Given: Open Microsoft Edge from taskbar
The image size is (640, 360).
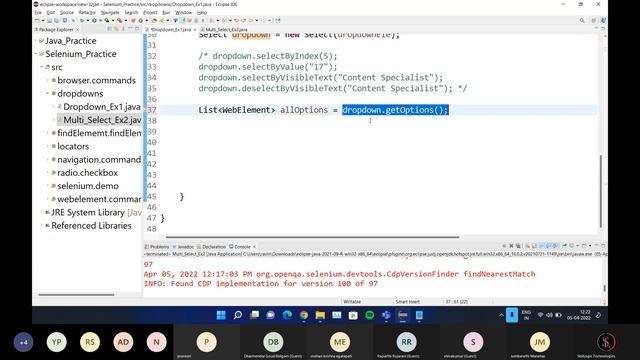Looking at the screenshot, I should tap(287, 315).
